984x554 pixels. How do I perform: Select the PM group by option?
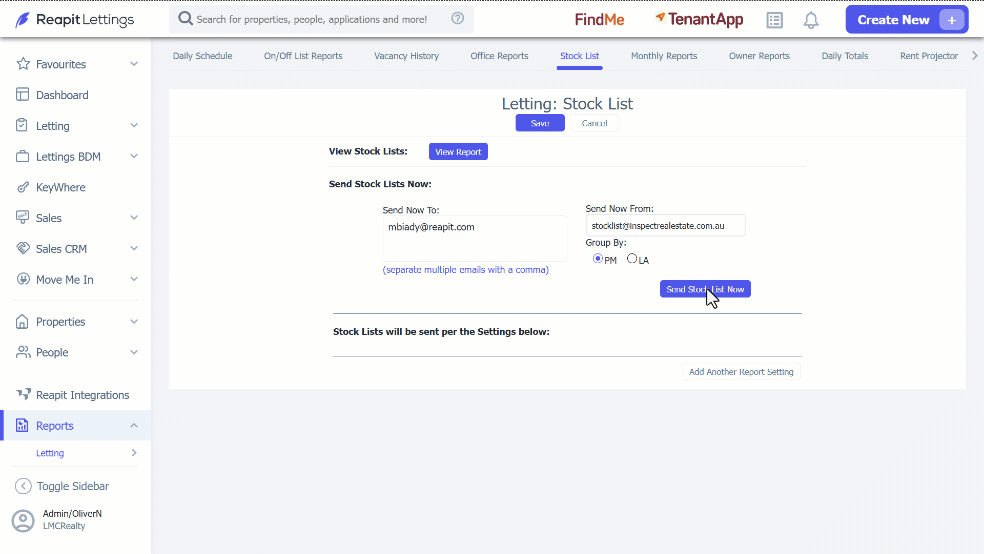[x=597, y=258]
